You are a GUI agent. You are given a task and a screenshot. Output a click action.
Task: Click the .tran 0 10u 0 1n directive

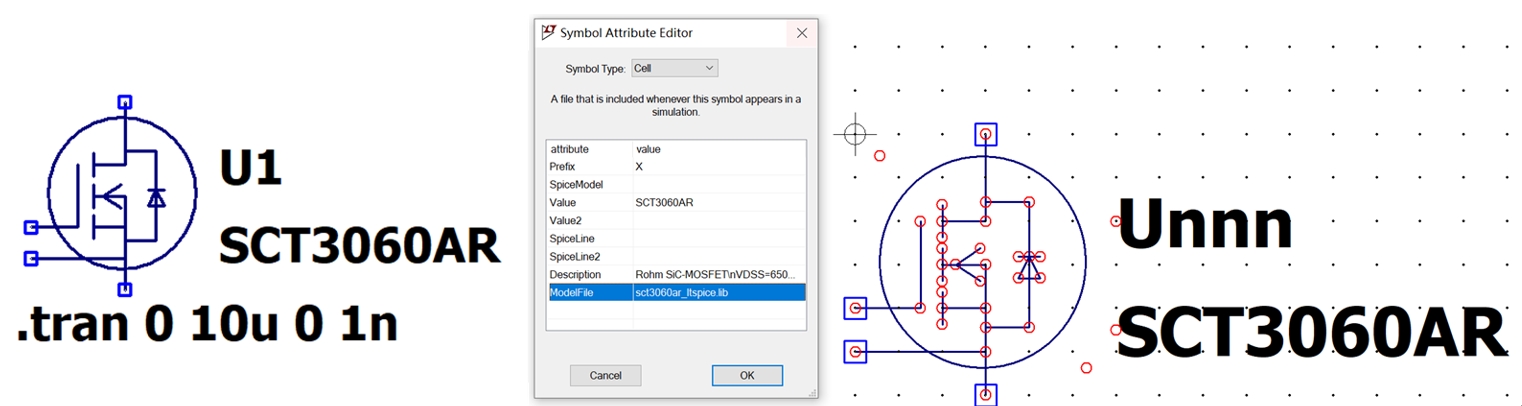click(x=207, y=324)
